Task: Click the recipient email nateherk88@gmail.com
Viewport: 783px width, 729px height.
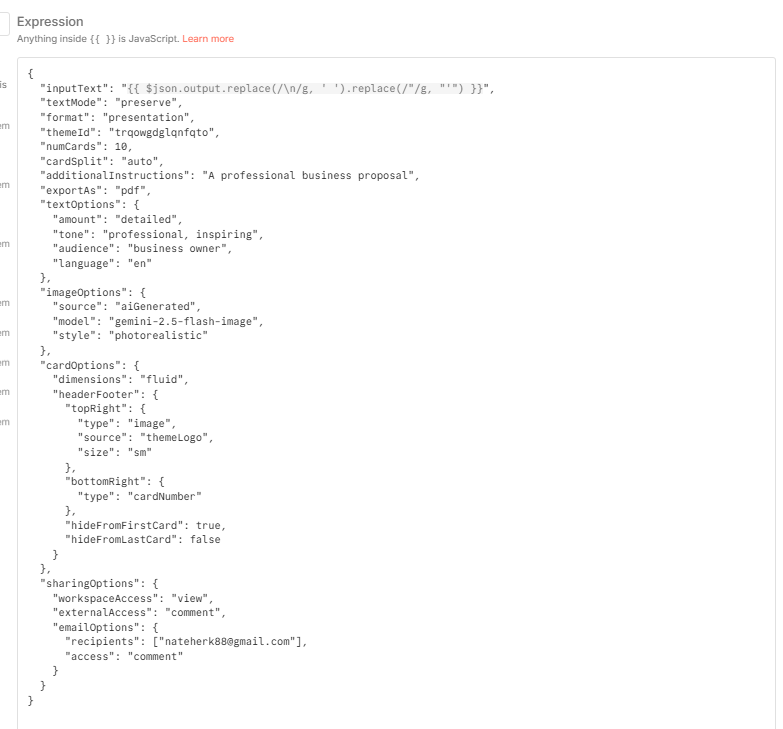Action: click(227, 642)
